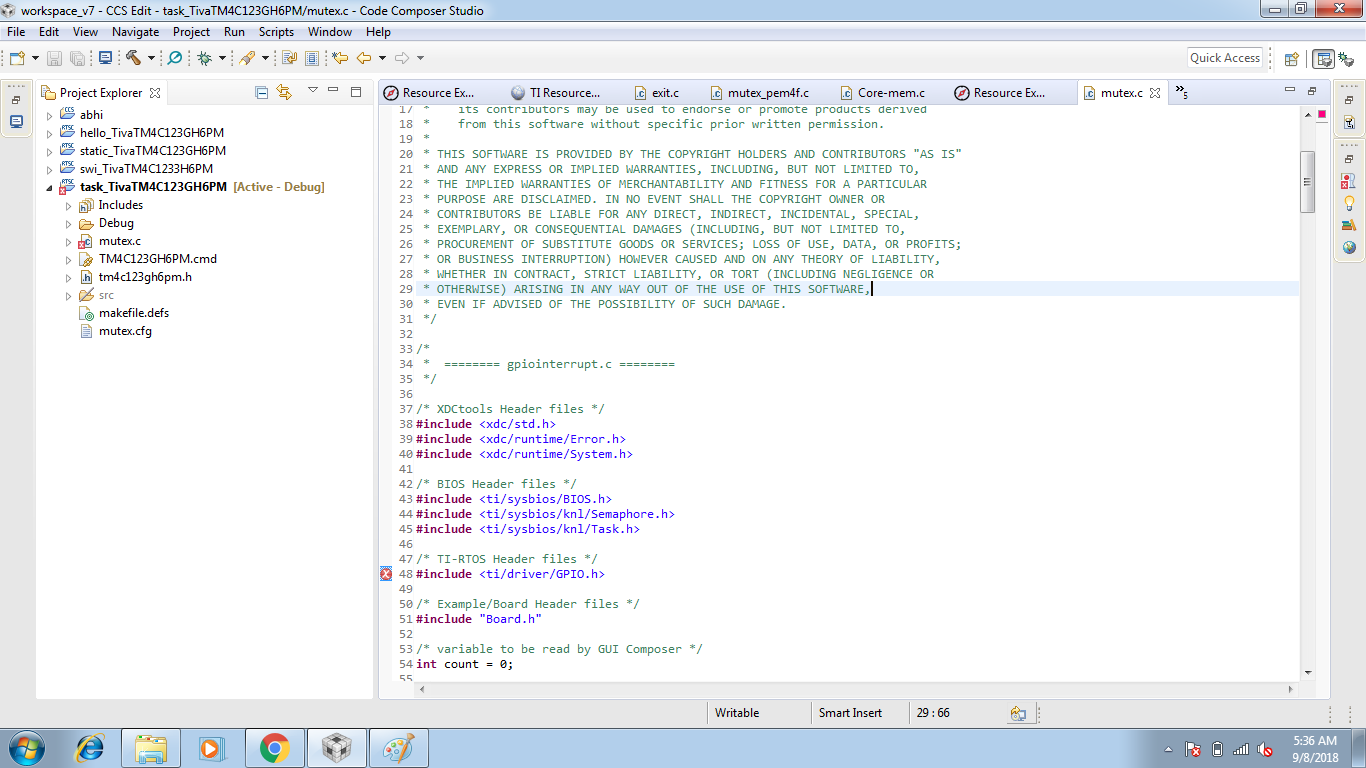Click the error marker icon on line 48
1366x768 pixels.
pos(386,574)
